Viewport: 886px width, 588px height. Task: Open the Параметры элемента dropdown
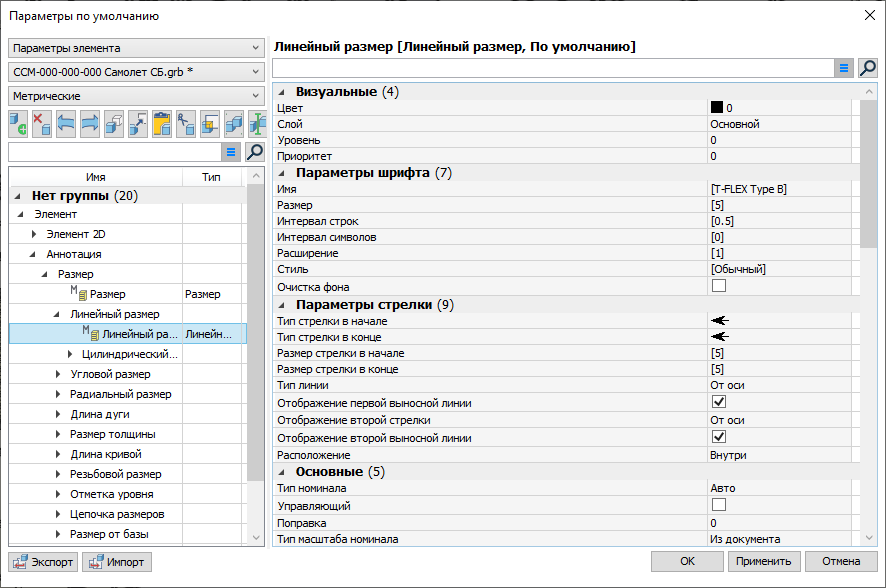[135, 48]
